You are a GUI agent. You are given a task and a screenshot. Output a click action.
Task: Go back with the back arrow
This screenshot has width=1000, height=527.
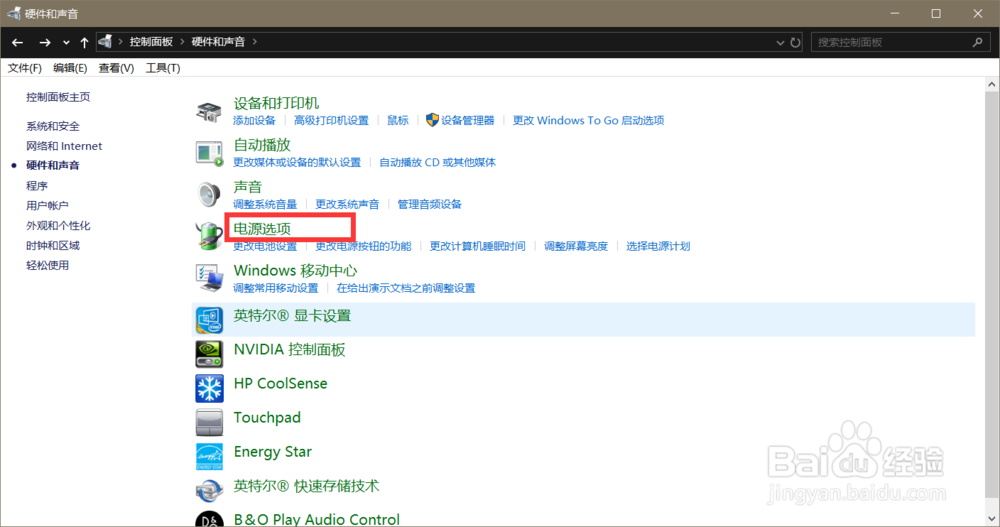(17, 42)
